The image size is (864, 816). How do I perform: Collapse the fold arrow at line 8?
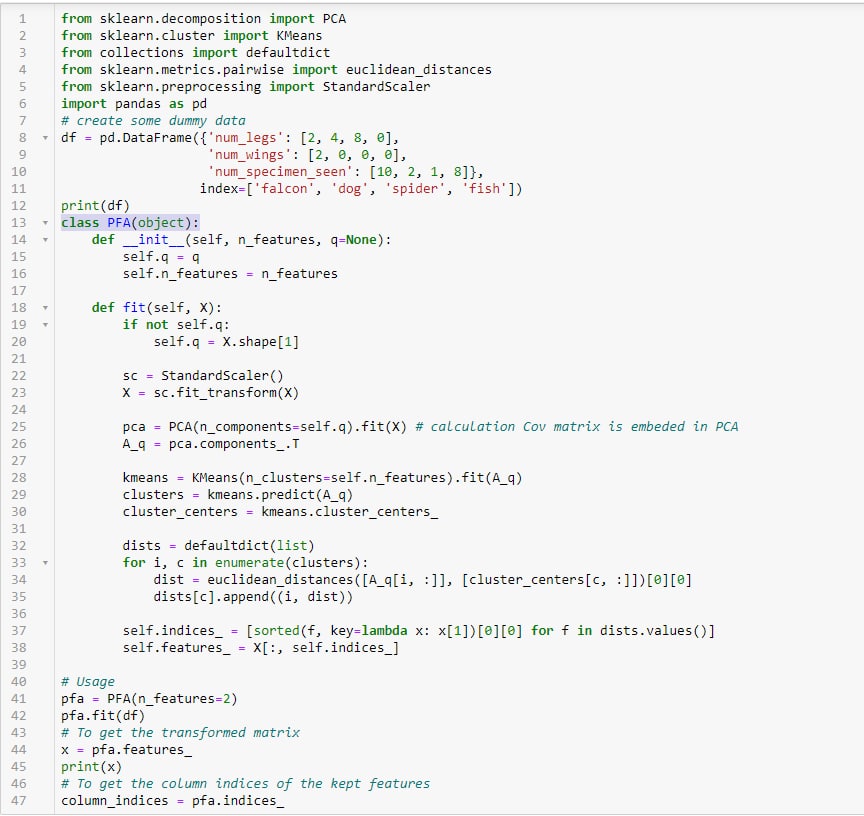point(45,138)
